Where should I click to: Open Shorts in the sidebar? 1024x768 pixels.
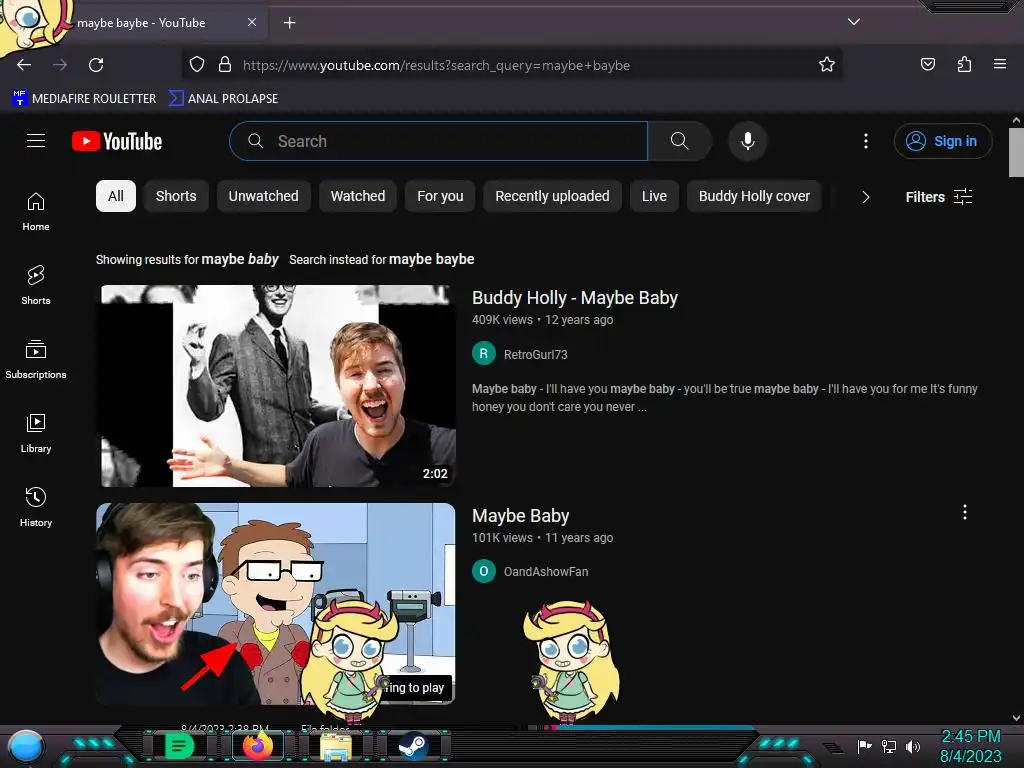tap(36, 285)
